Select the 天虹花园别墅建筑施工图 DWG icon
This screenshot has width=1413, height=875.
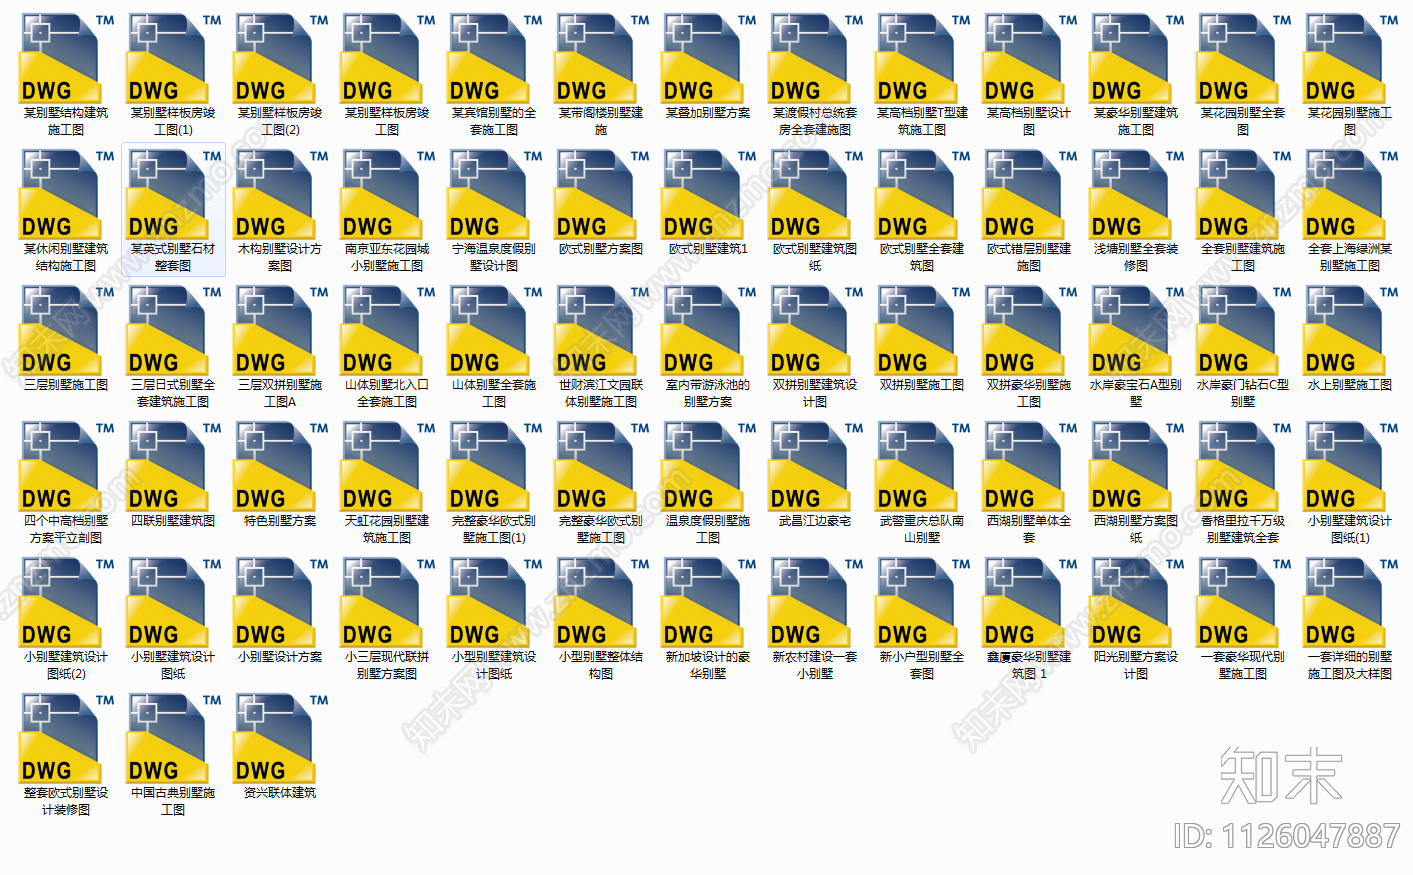click(x=381, y=467)
